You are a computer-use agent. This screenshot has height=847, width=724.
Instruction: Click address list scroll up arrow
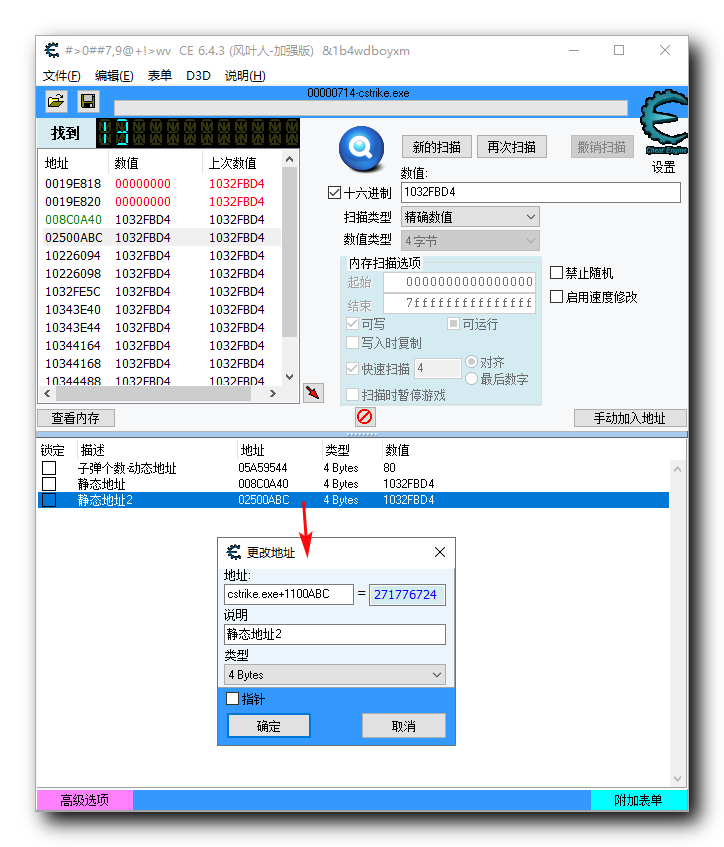[678, 469]
